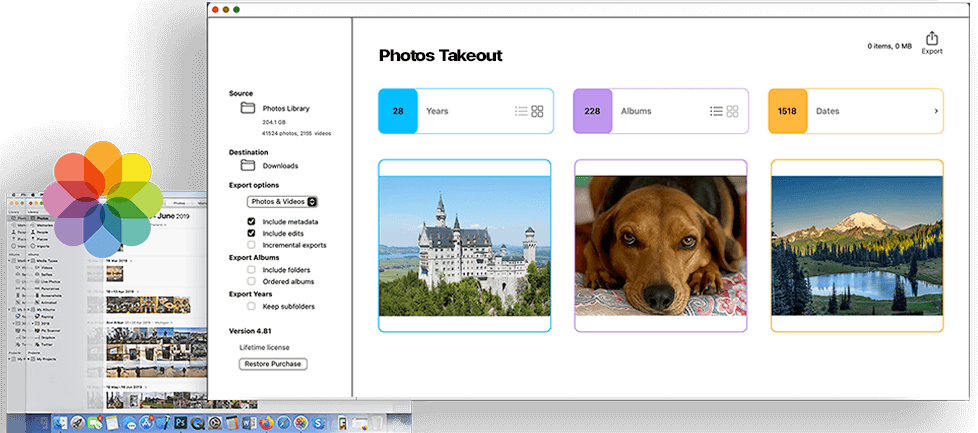
Task: Launch Safari from the Dock
Action: (284, 423)
